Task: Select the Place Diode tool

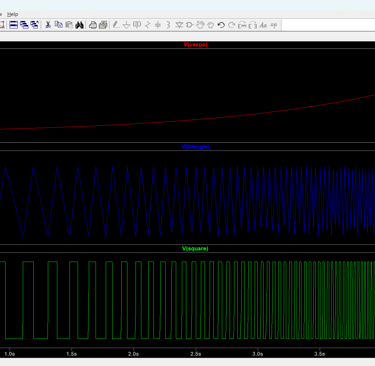Action: (179, 25)
